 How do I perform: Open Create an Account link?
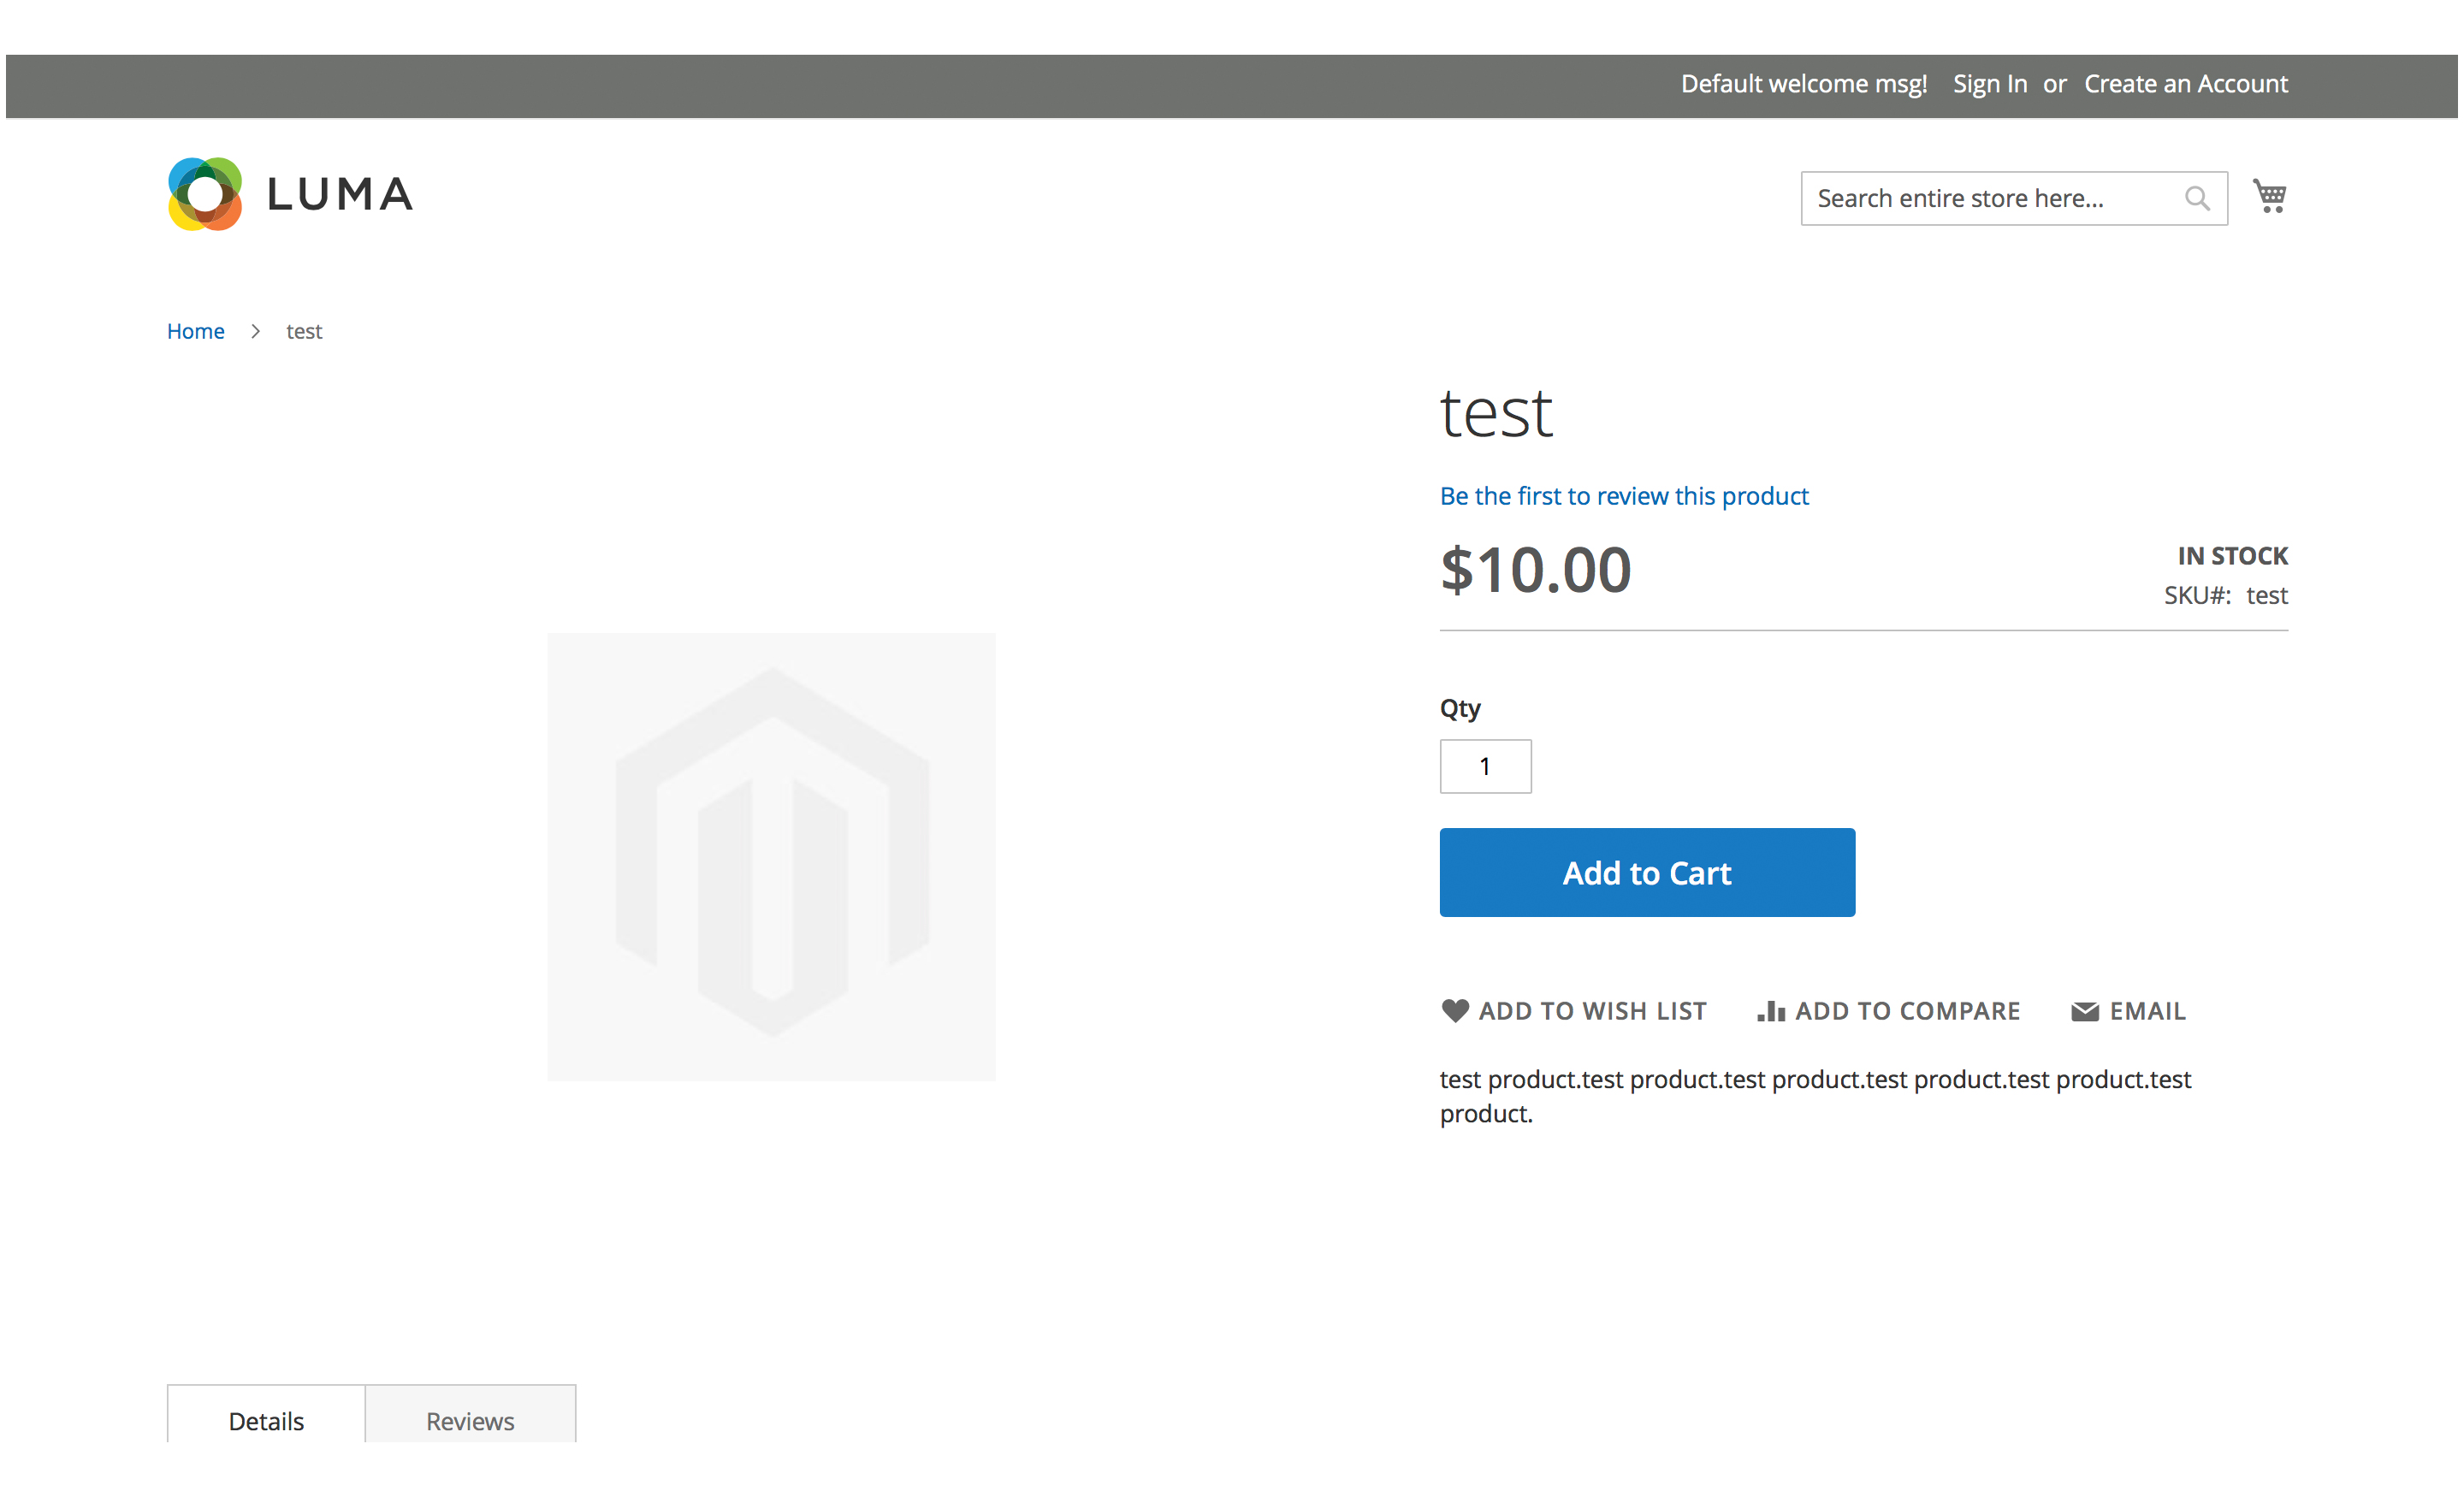(2186, 84)
